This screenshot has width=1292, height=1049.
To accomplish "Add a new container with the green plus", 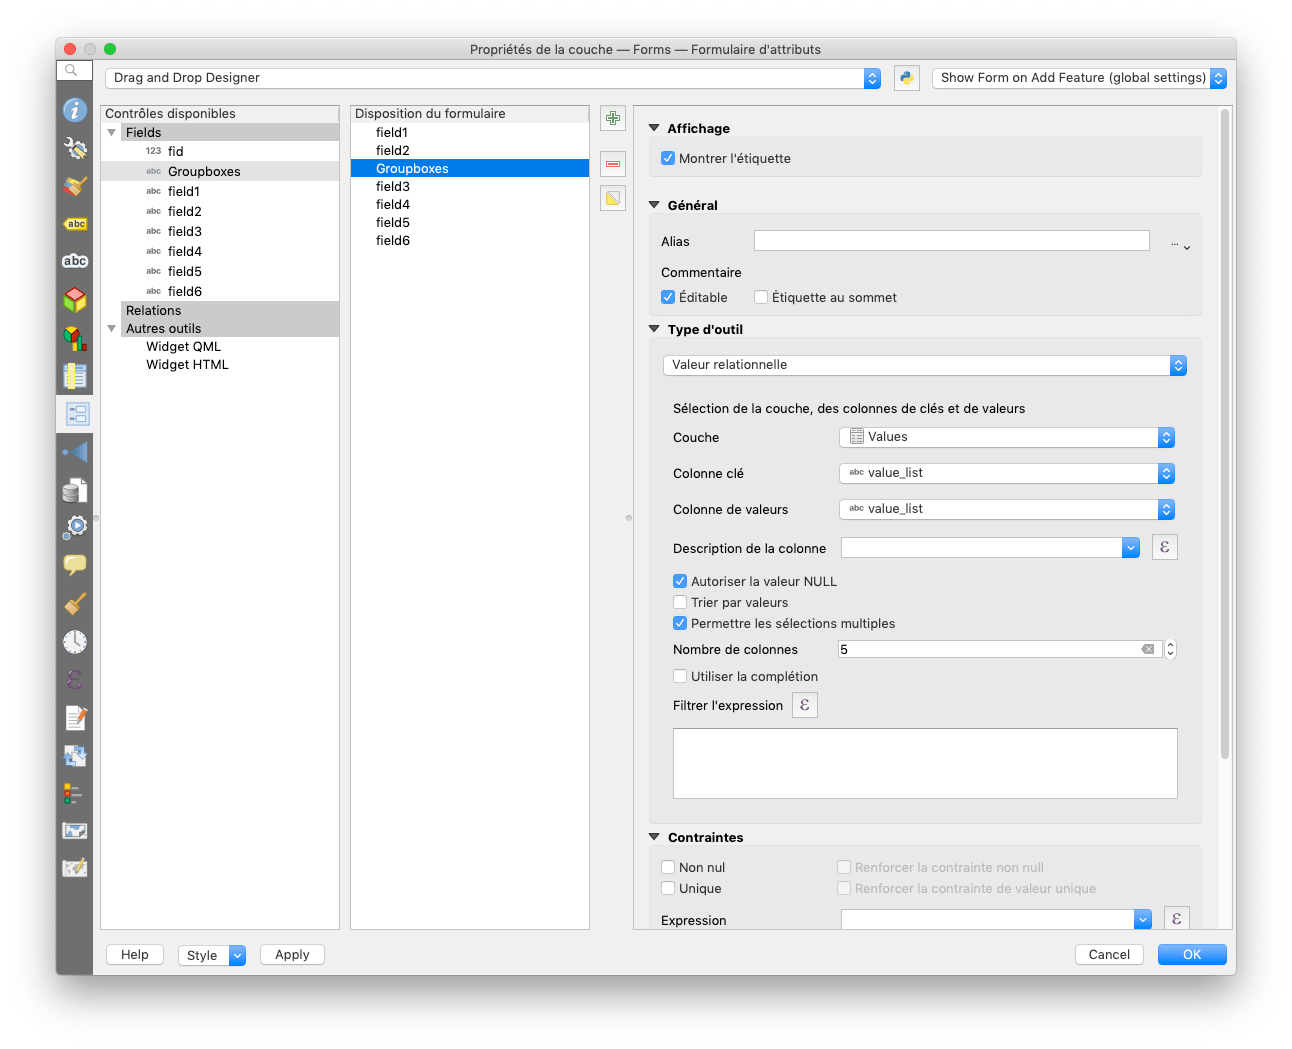I will (x=613, y=118).
